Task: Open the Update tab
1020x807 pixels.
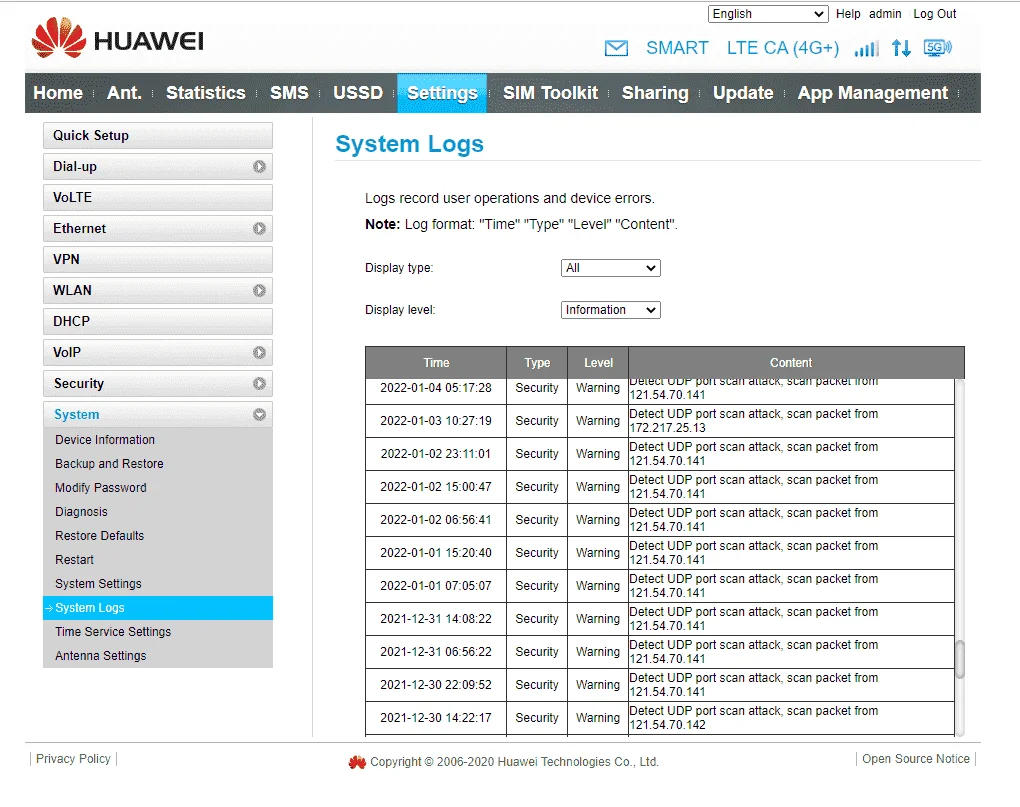Action: coord(743,92)
